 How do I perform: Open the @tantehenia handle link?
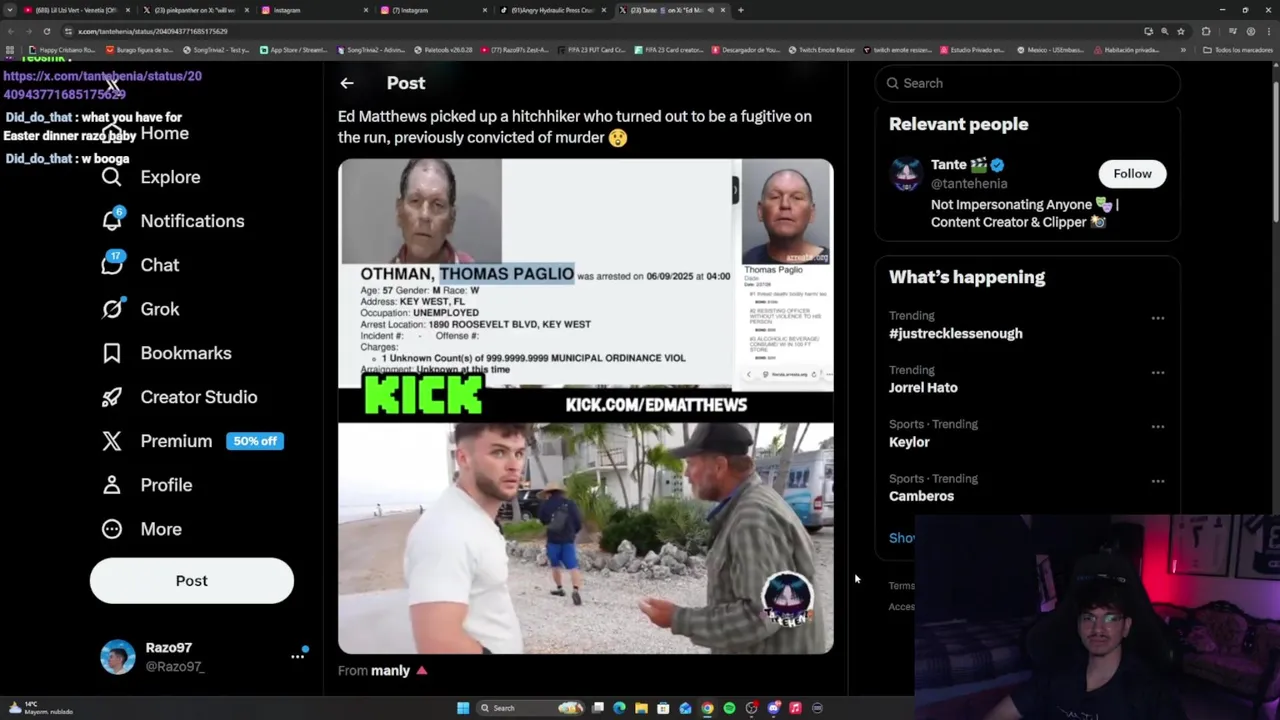coord(969,184)
